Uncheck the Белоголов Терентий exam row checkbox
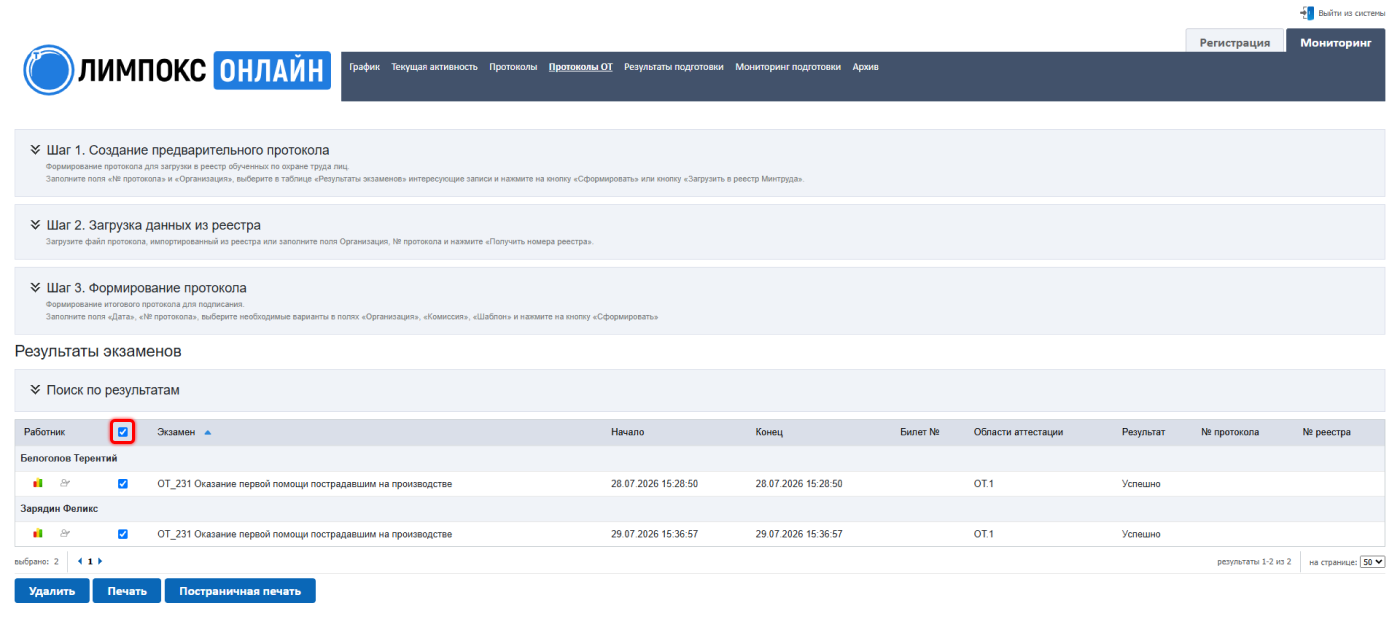The height and width of the screenshot is (625, 1400). pos(123,483)
